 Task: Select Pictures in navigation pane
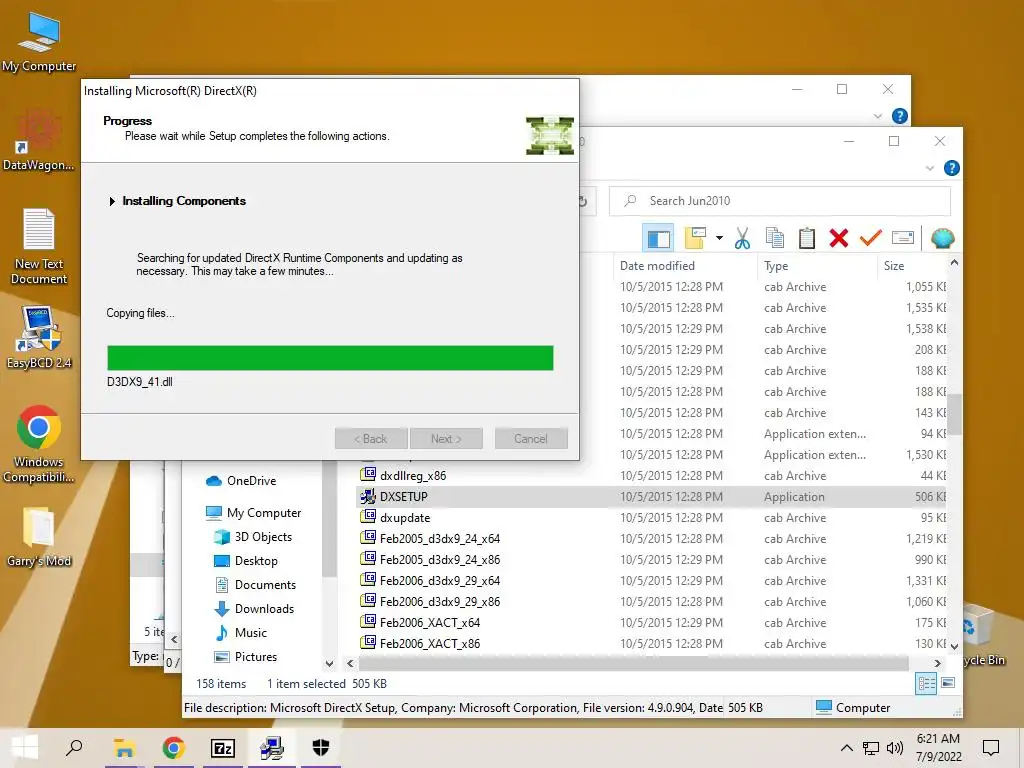pyautogui.click(x=246, y=657)
